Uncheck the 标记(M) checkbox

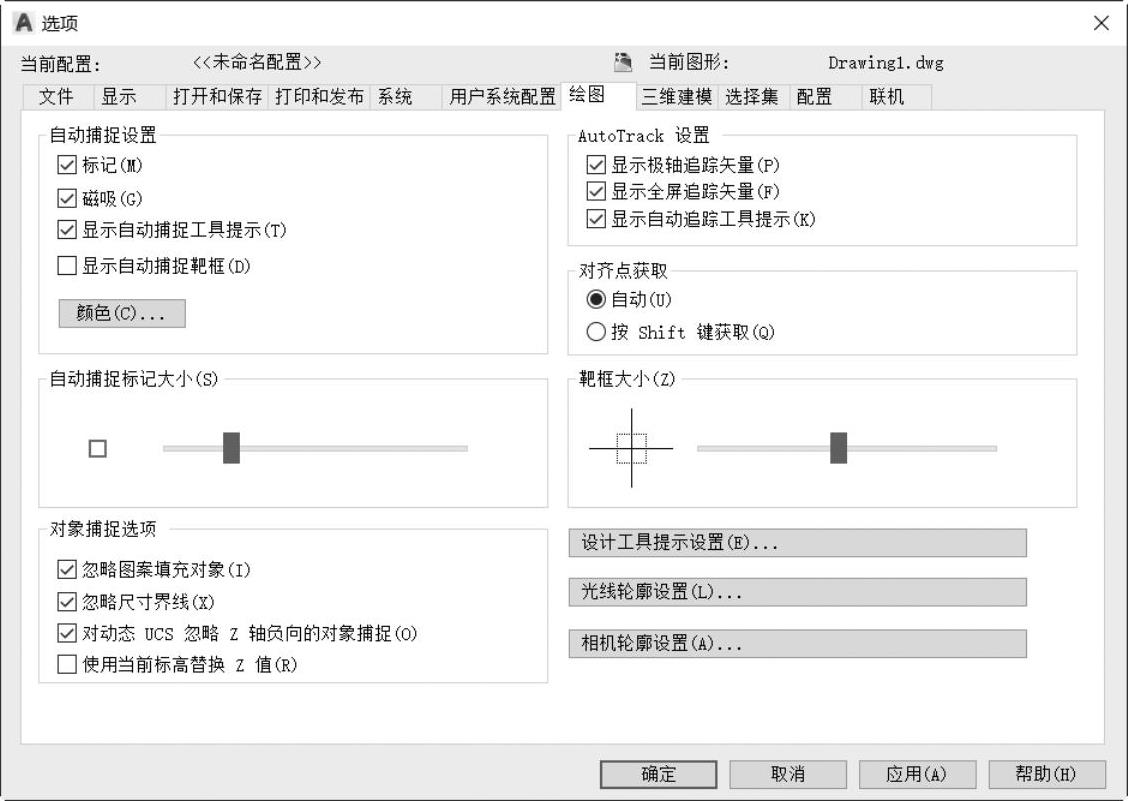pos(67,165)
